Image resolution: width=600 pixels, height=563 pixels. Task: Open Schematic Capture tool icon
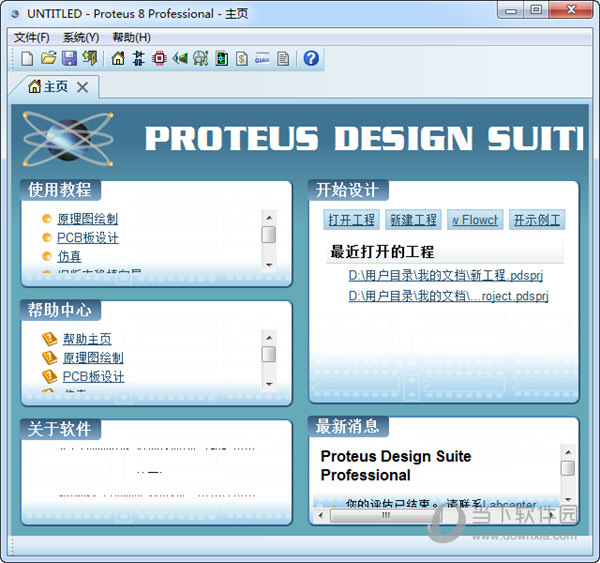click(x=139, y=58)
